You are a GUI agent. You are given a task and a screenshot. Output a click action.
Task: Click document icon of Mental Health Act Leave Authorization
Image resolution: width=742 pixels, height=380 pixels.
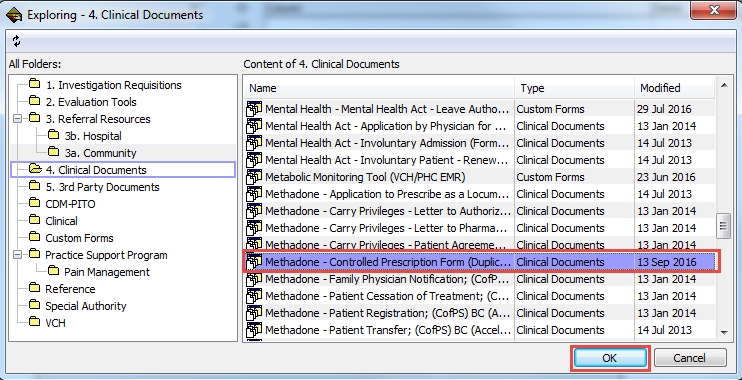click(254, 109)
